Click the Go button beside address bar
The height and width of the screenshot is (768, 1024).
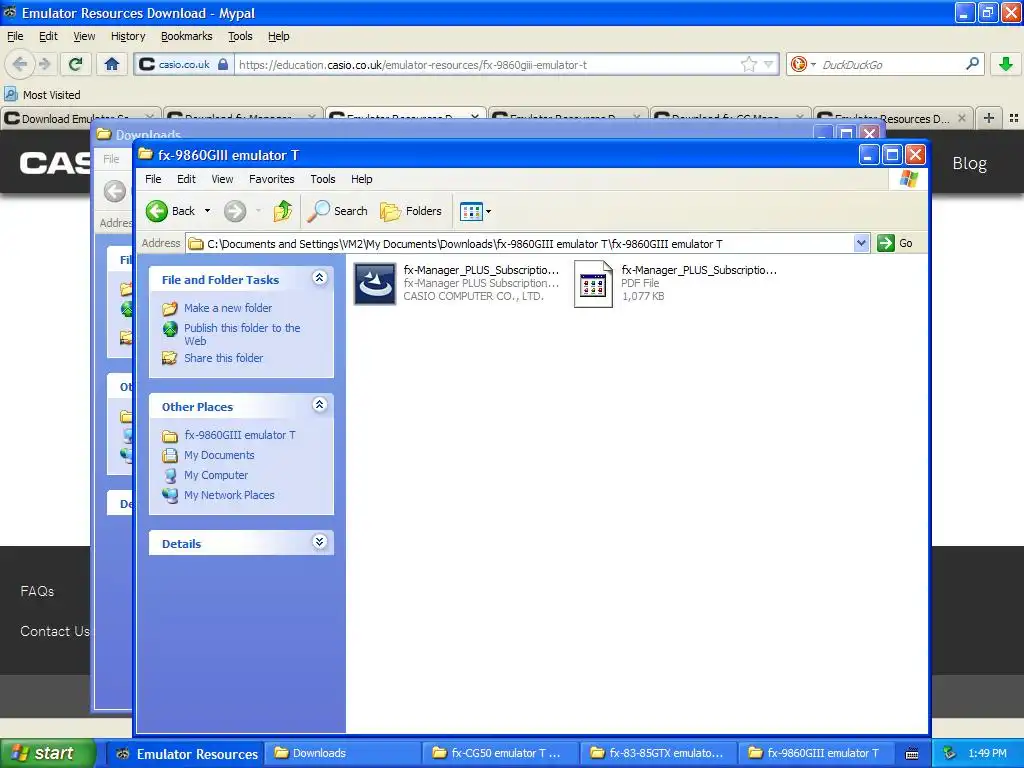pos(895,243)
